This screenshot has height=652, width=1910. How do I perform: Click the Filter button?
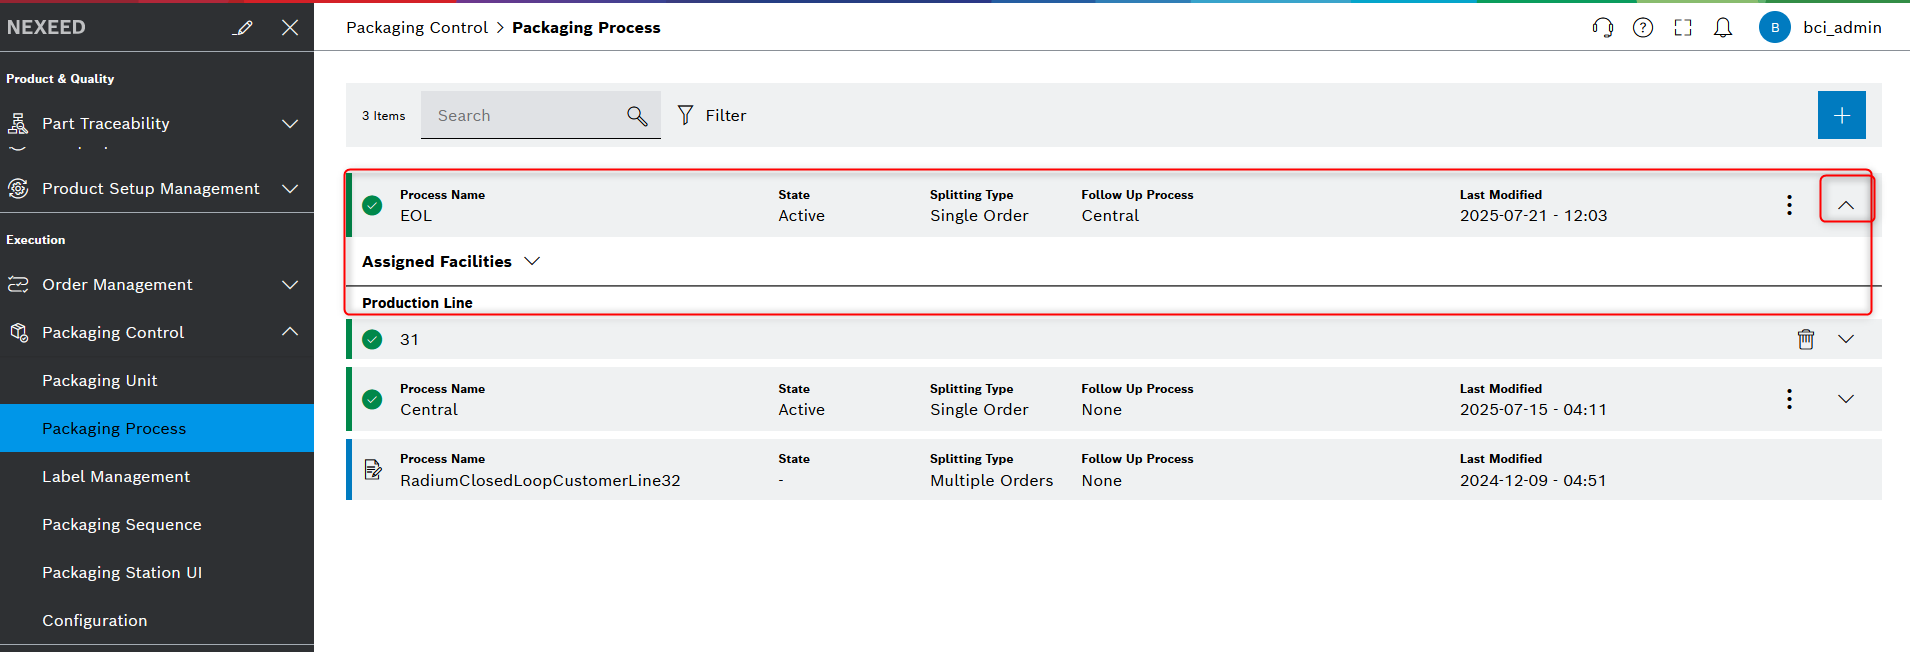(x=712, y=116)
